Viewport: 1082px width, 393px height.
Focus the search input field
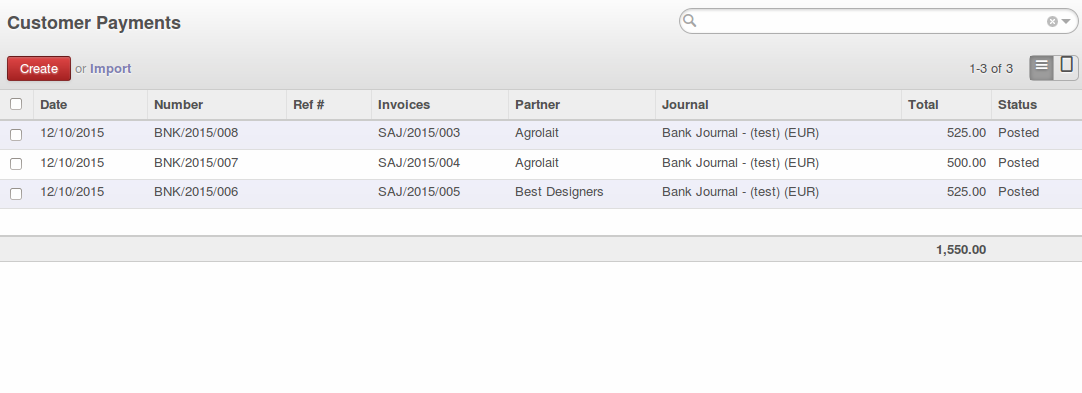coord(871,21)
